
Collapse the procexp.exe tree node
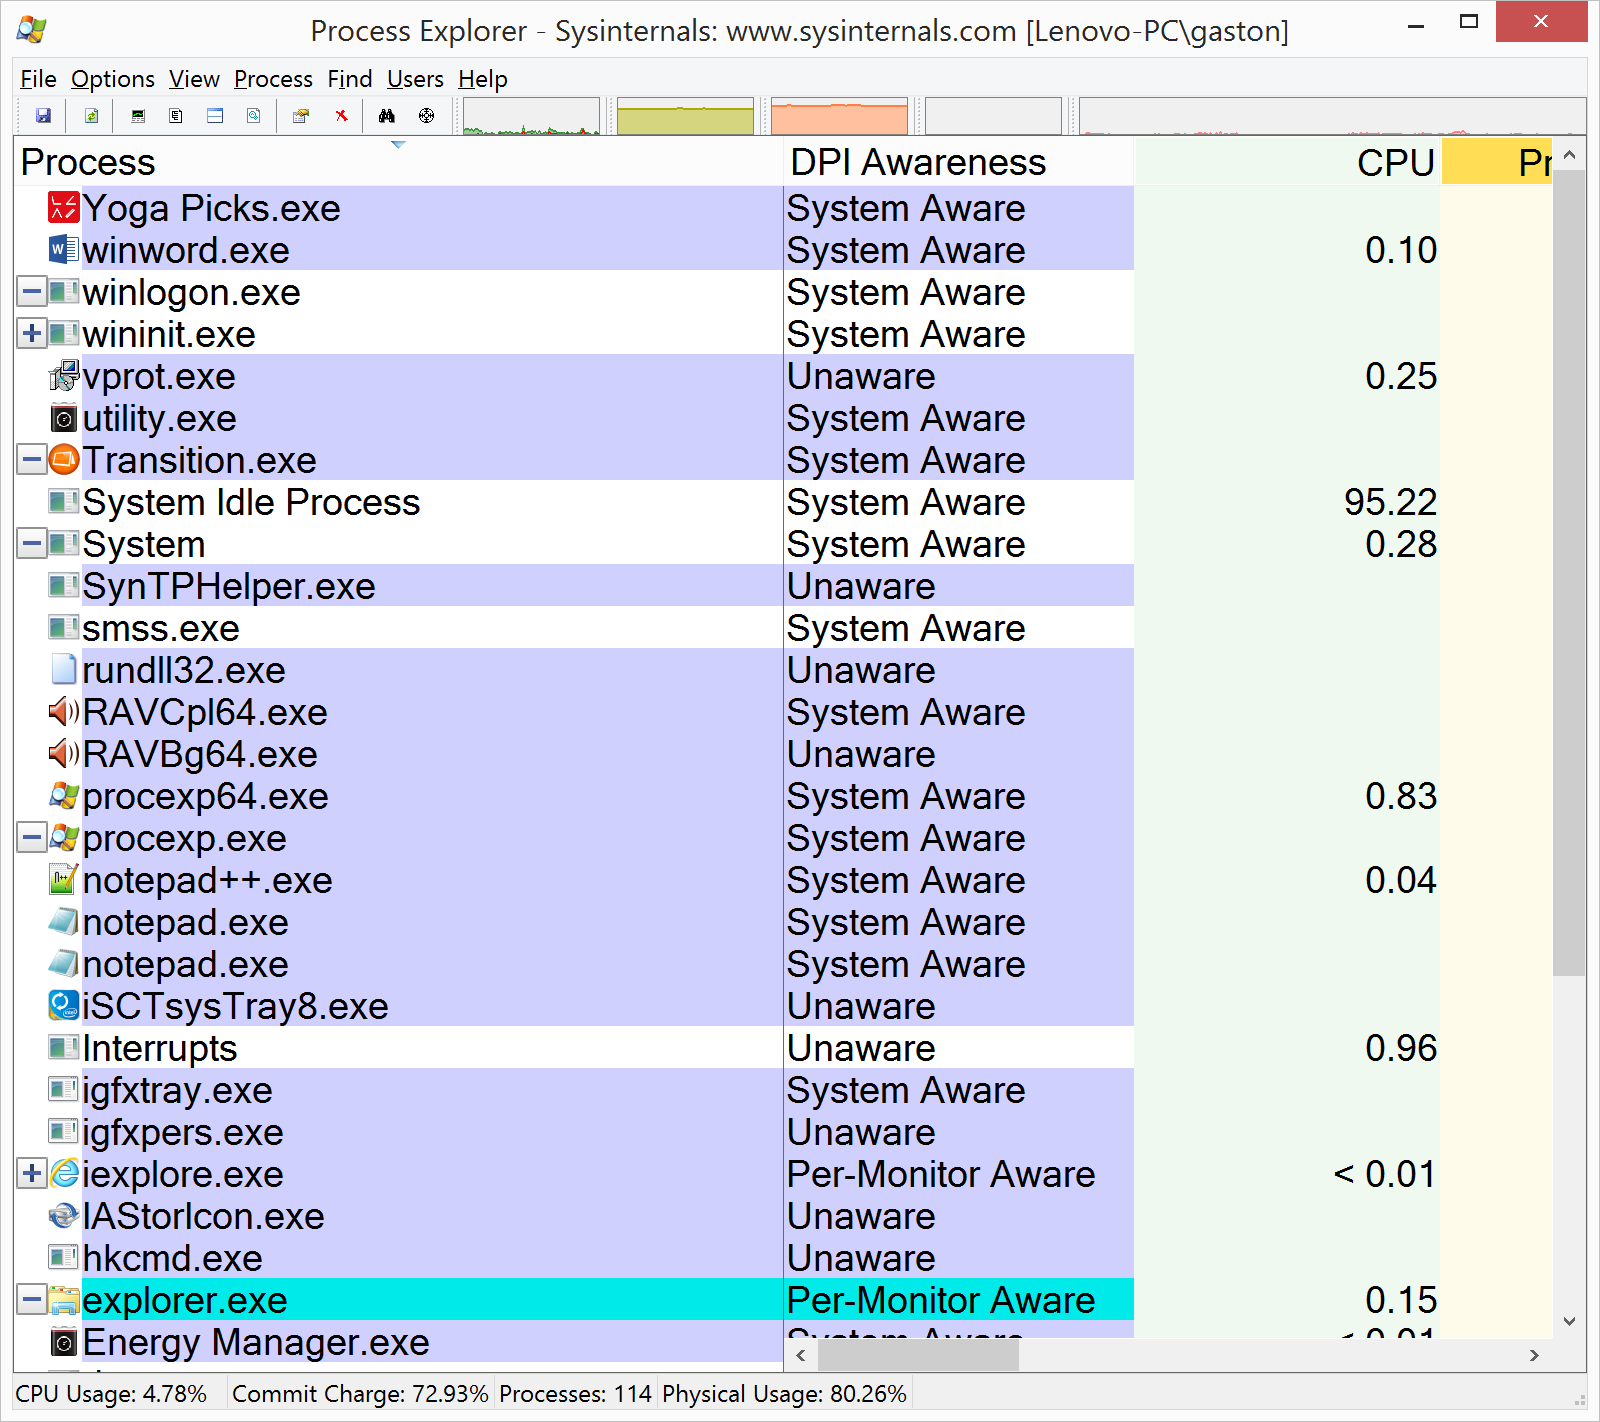click(x=32, y=839)
